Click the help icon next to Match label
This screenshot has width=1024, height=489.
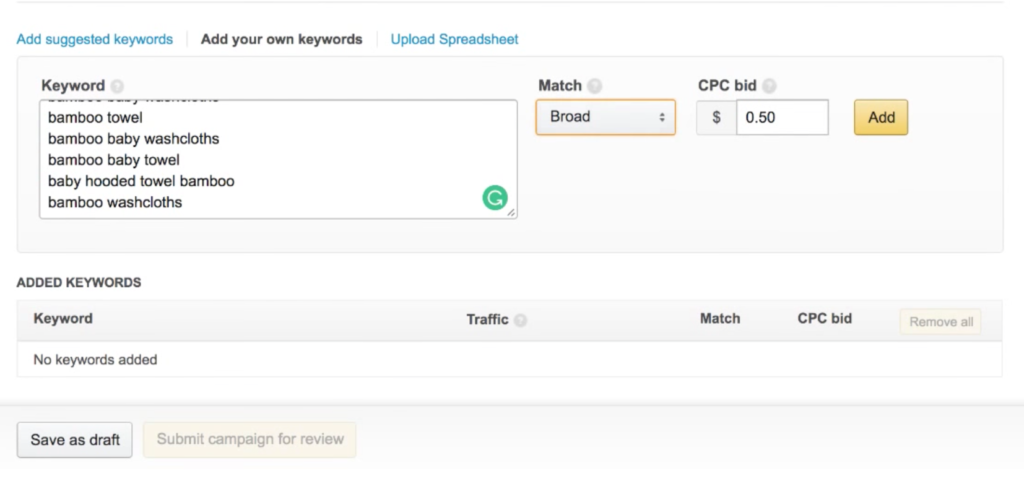click(x=595, y=86)
